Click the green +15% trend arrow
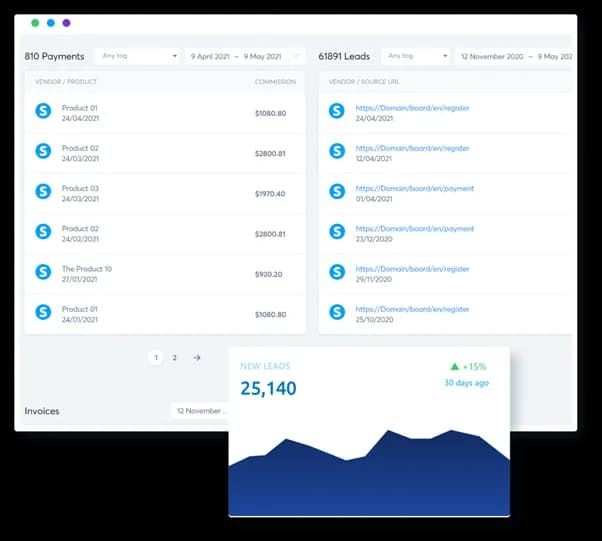The width and height of the screenshot is (602, 541). click(455, 366)
